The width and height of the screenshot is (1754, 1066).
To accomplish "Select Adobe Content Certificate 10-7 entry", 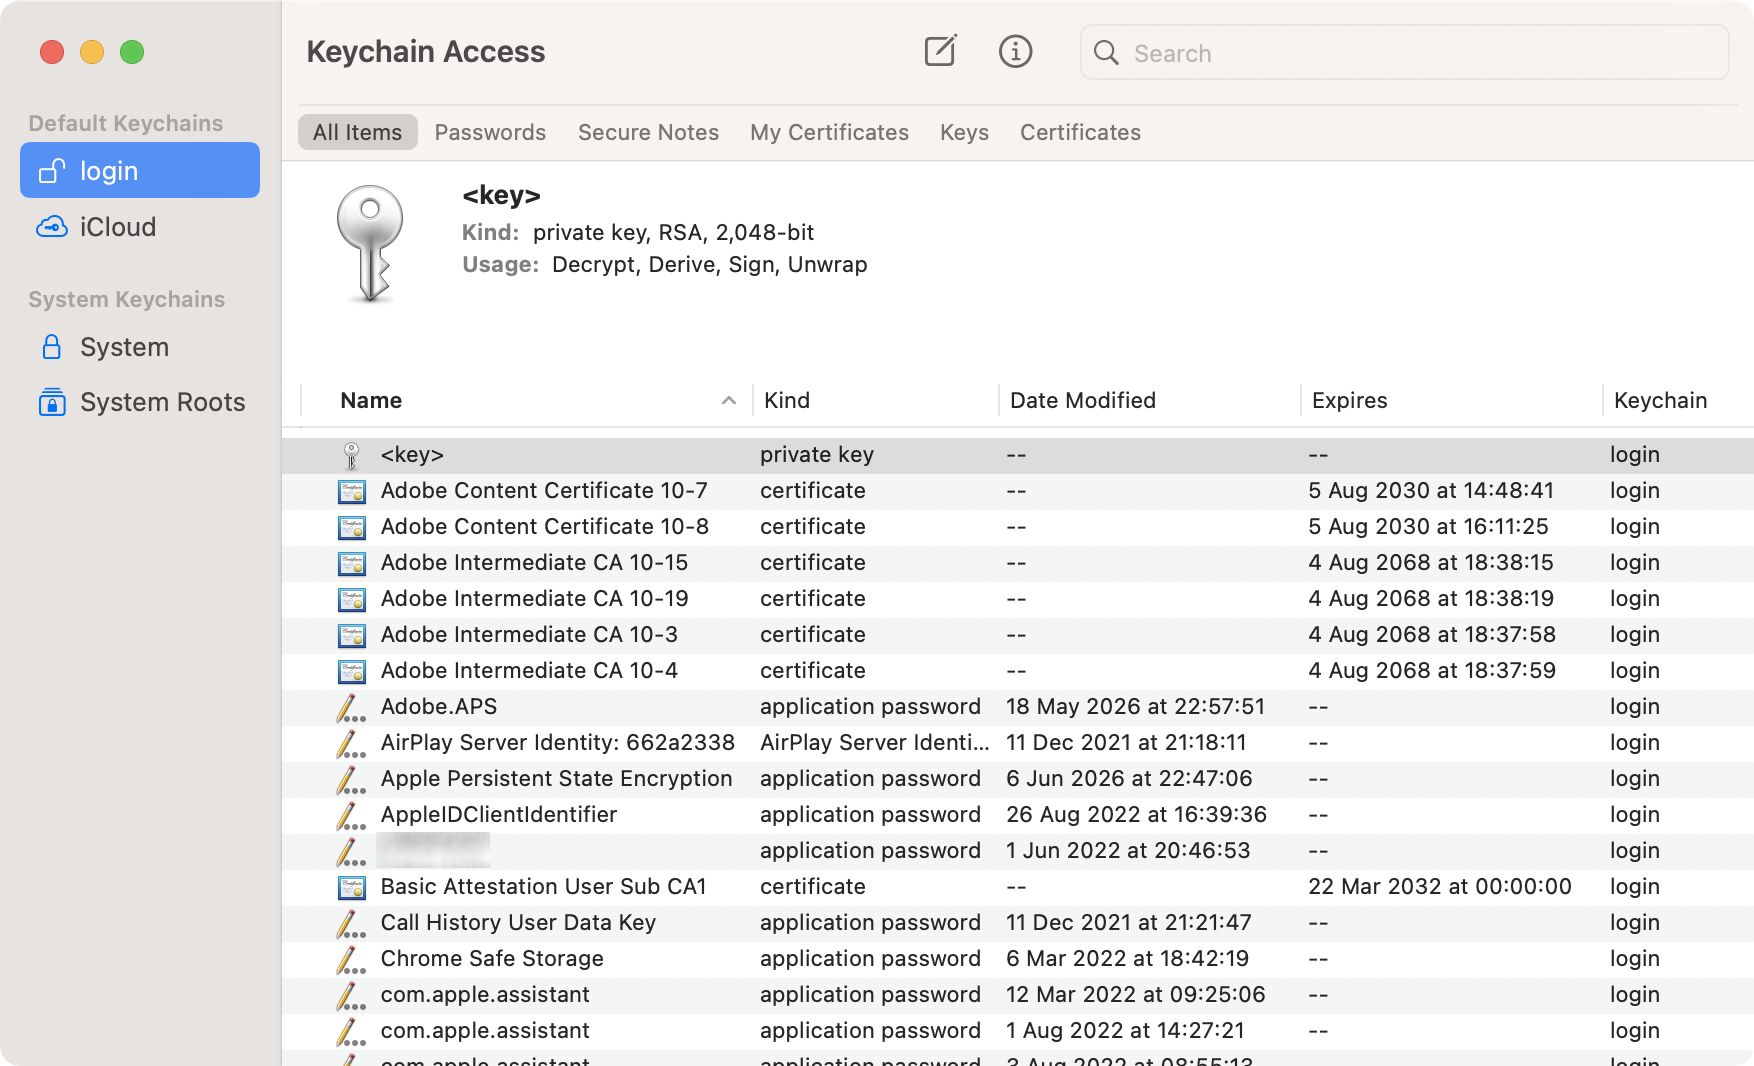I will pos(1018,491).
